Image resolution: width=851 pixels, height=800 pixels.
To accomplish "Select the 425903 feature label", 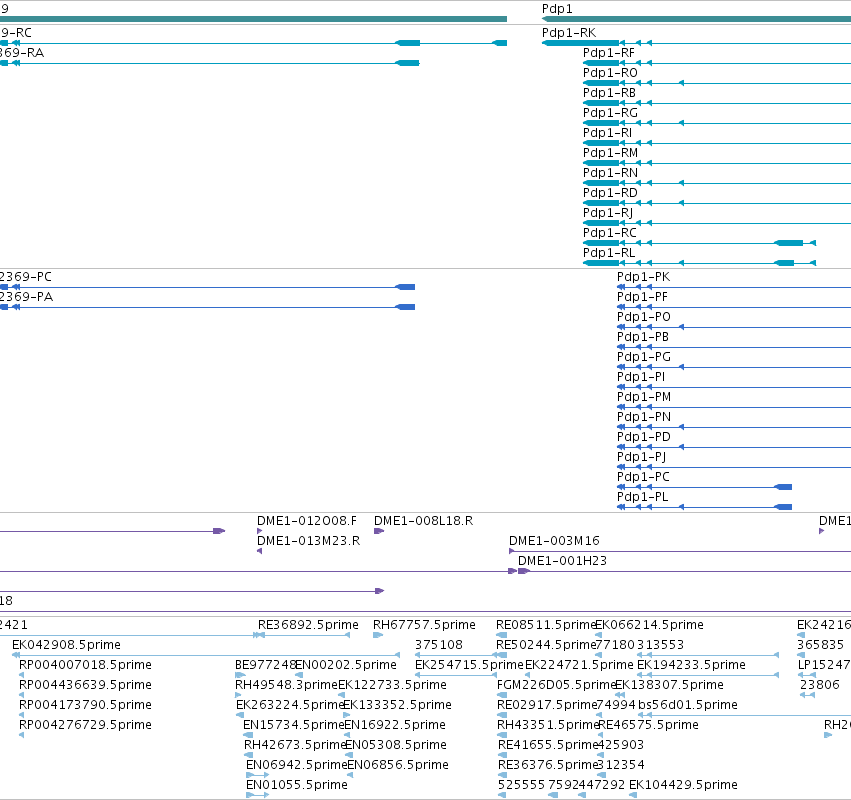I will click(x=620, y=746).
